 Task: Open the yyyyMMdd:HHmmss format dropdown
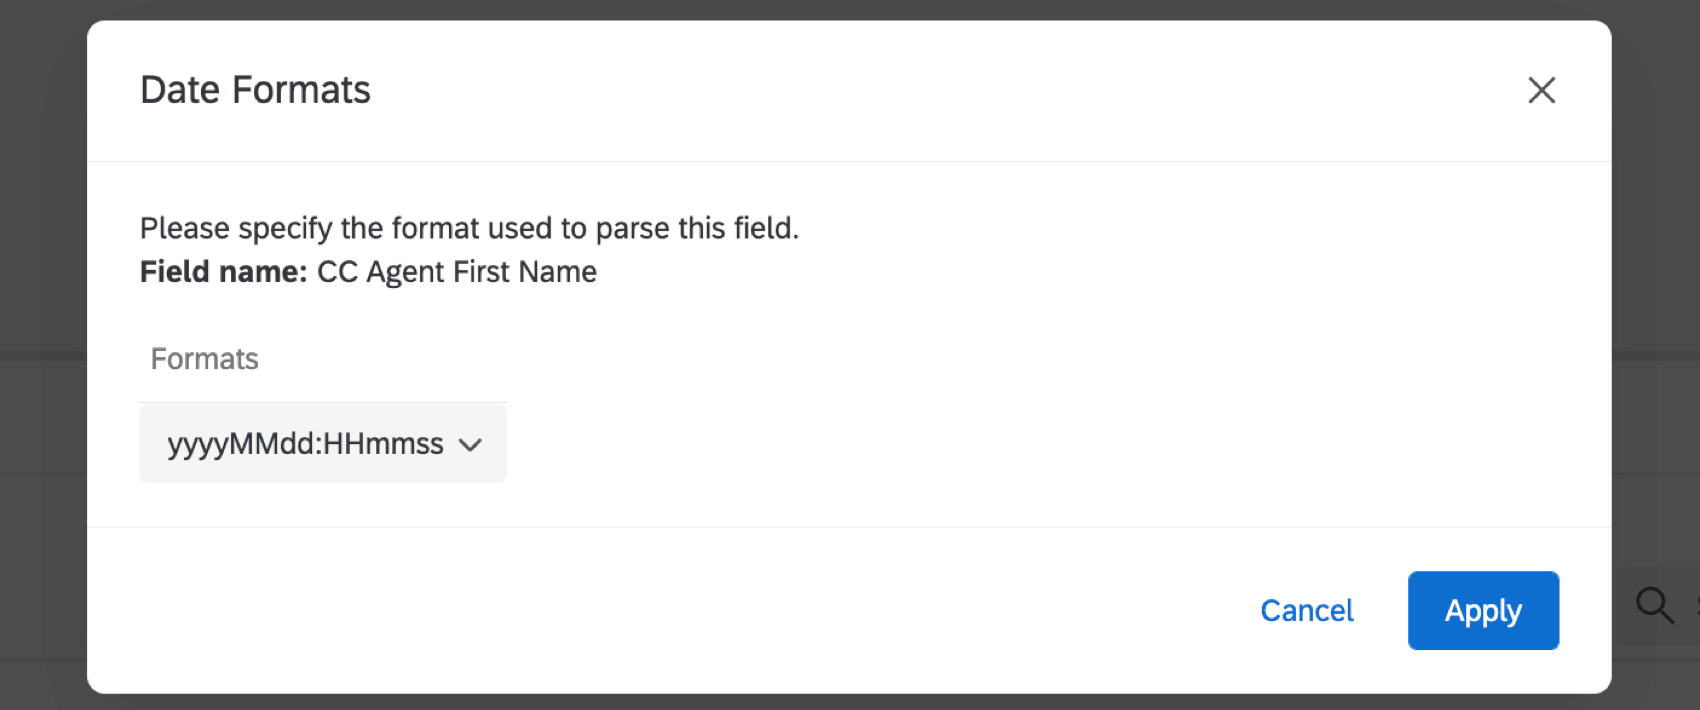(x=322, y=443)
